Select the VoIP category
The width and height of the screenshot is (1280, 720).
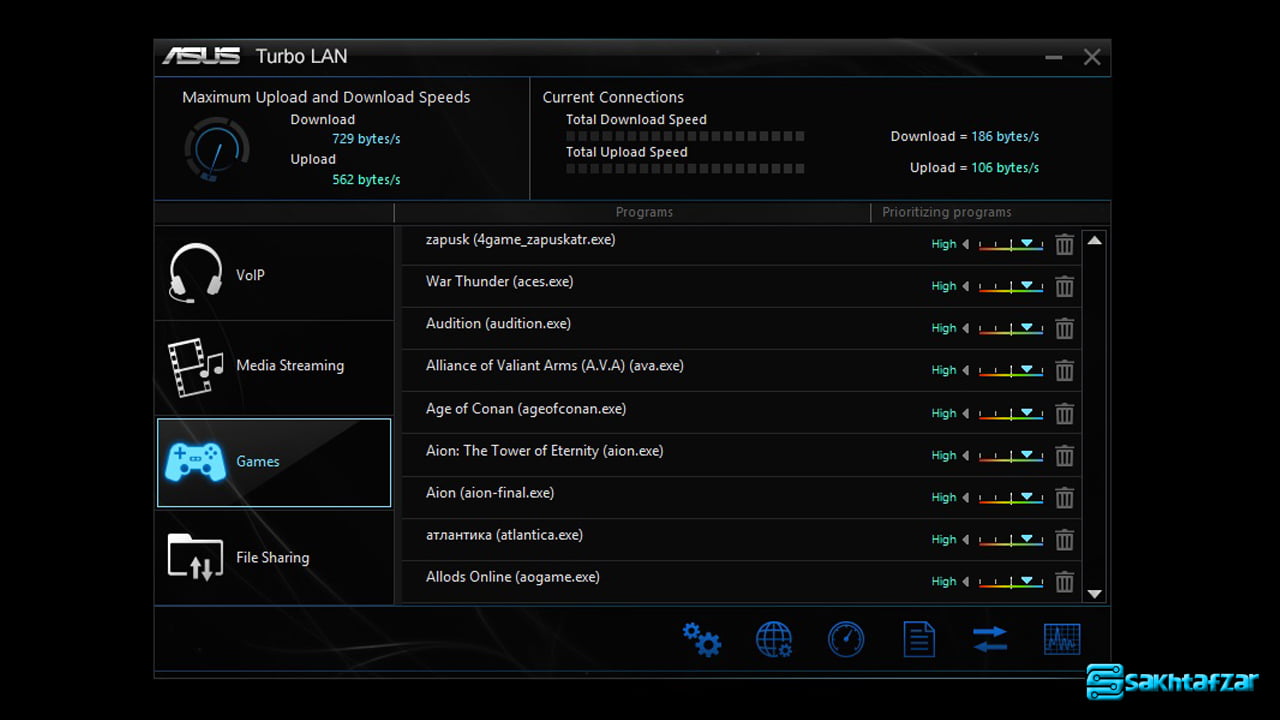click(274, 274)
